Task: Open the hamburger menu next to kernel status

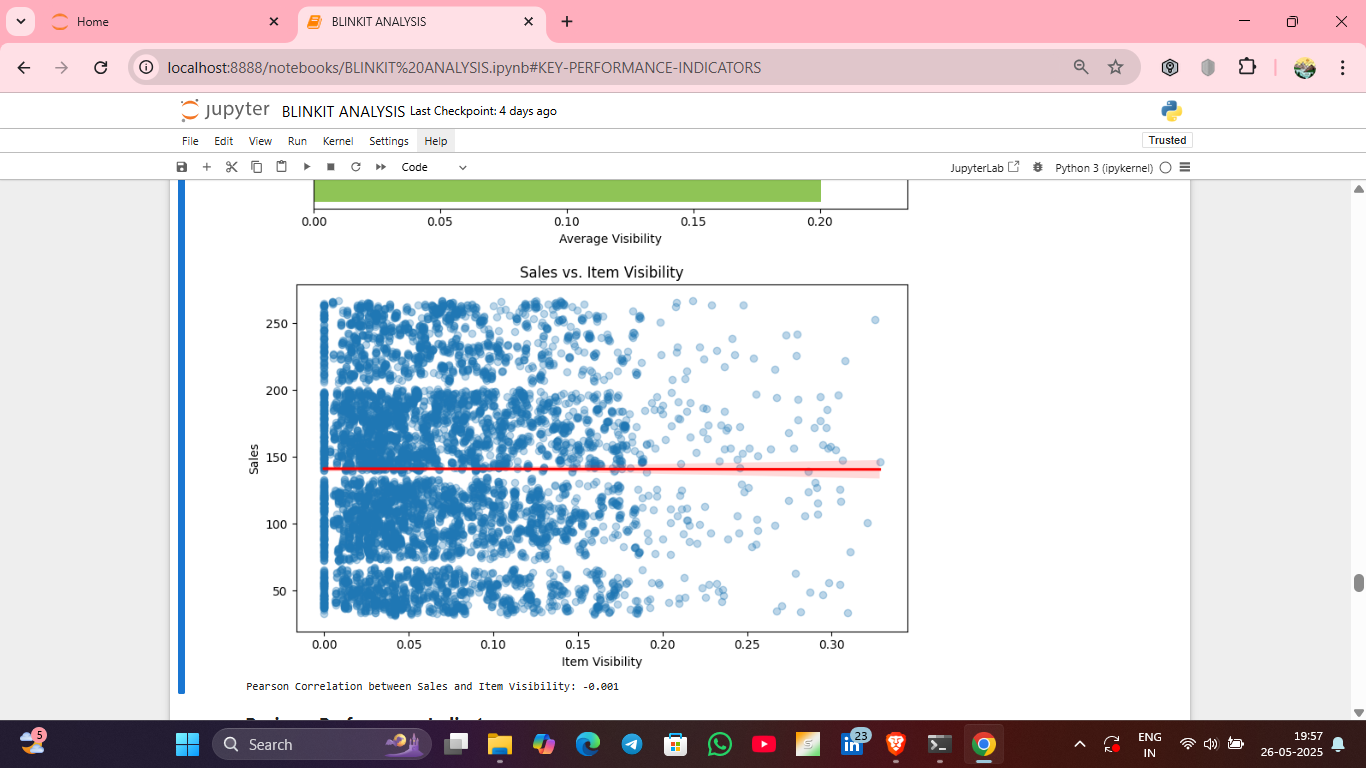Action: click(1185, 168)
